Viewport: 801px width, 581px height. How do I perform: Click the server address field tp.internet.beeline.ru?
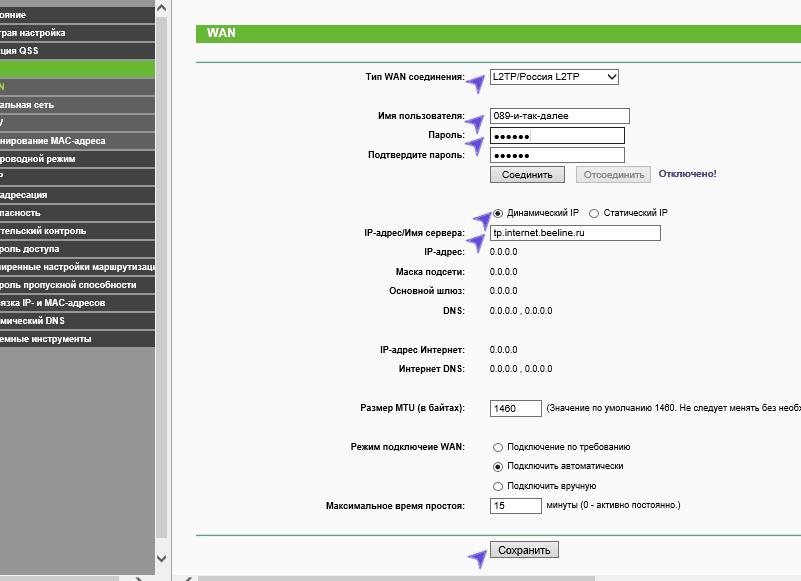575,233
